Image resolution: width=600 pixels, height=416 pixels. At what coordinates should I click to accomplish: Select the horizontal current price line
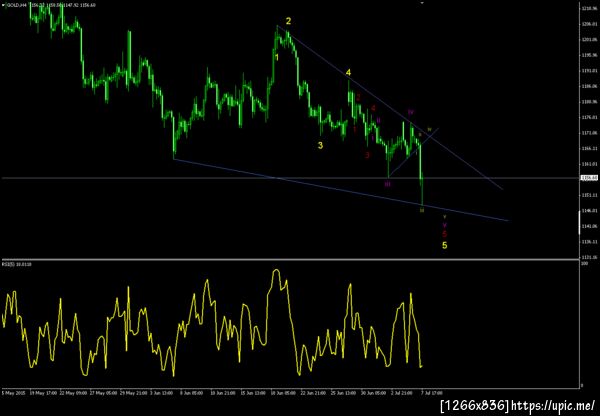click(290, 178)
